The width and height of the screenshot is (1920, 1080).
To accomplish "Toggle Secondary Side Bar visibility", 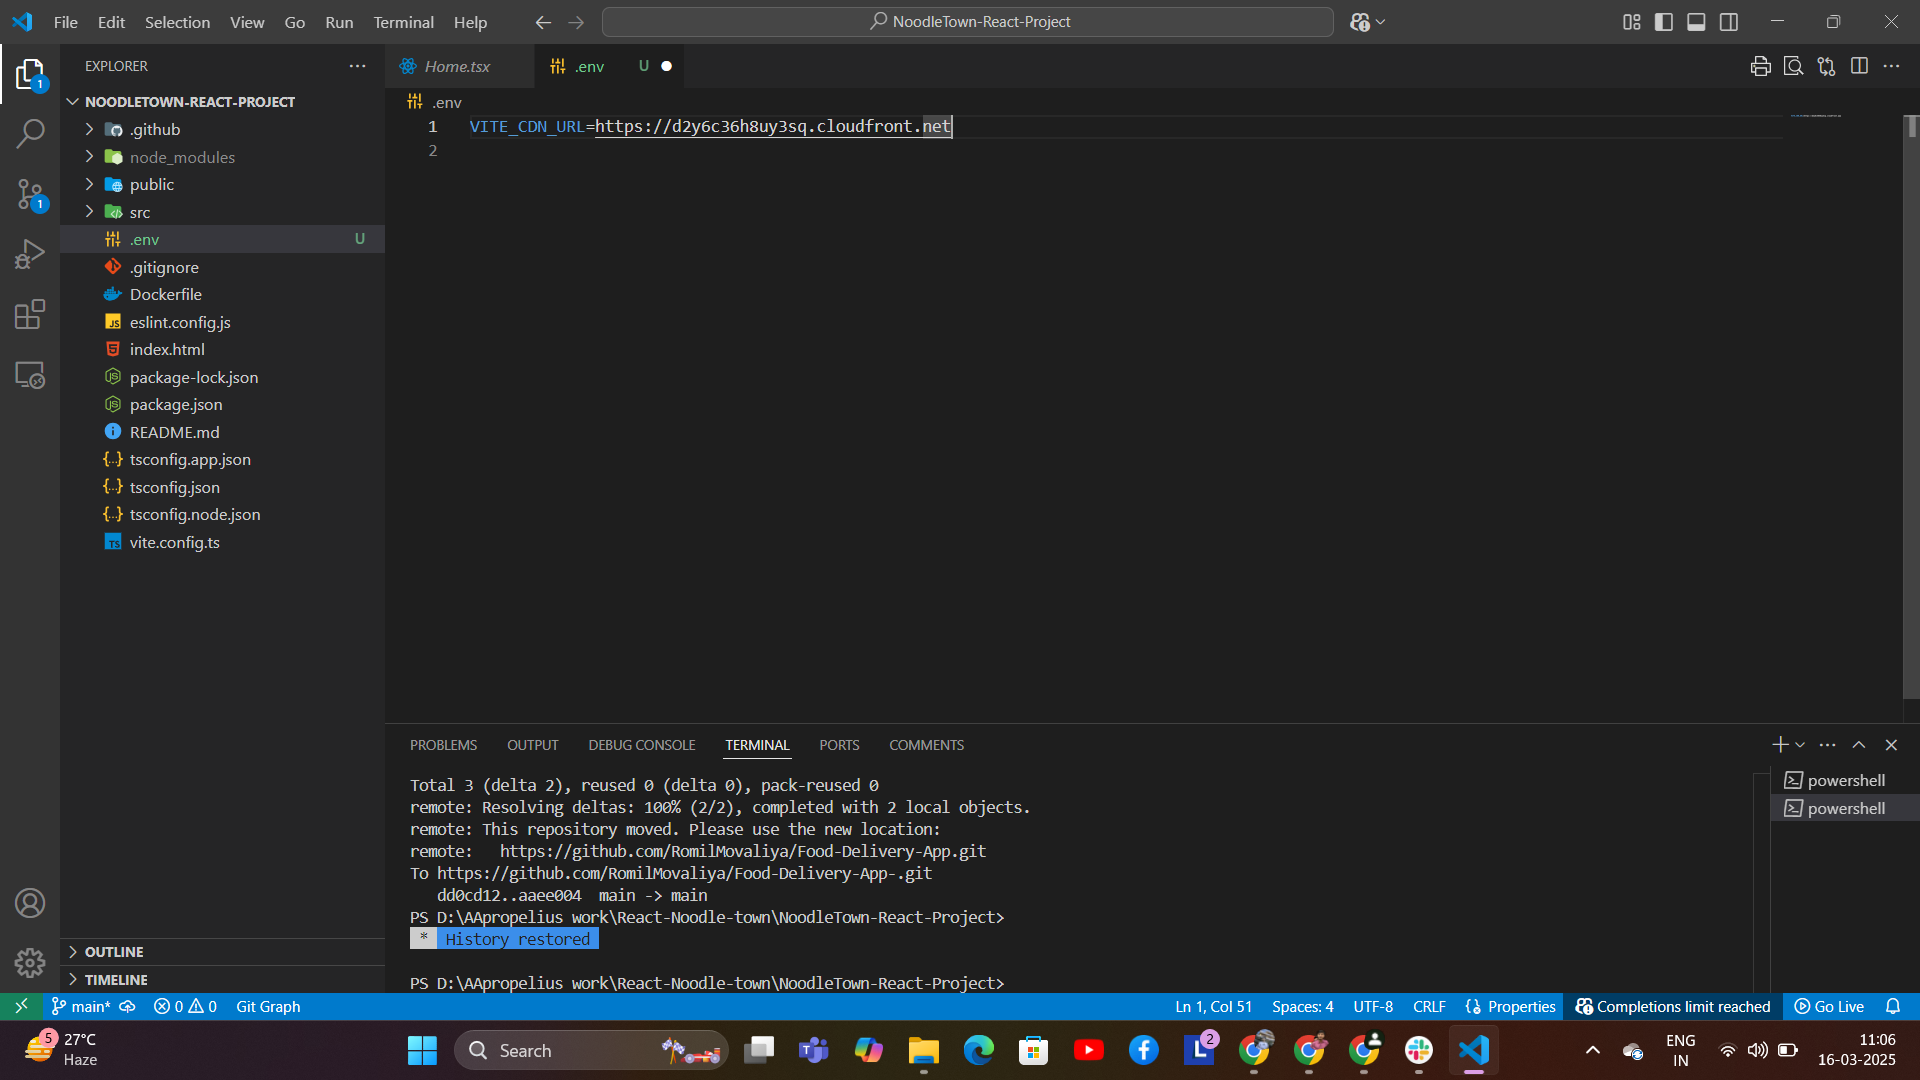I will click(x=1729, y=22).
